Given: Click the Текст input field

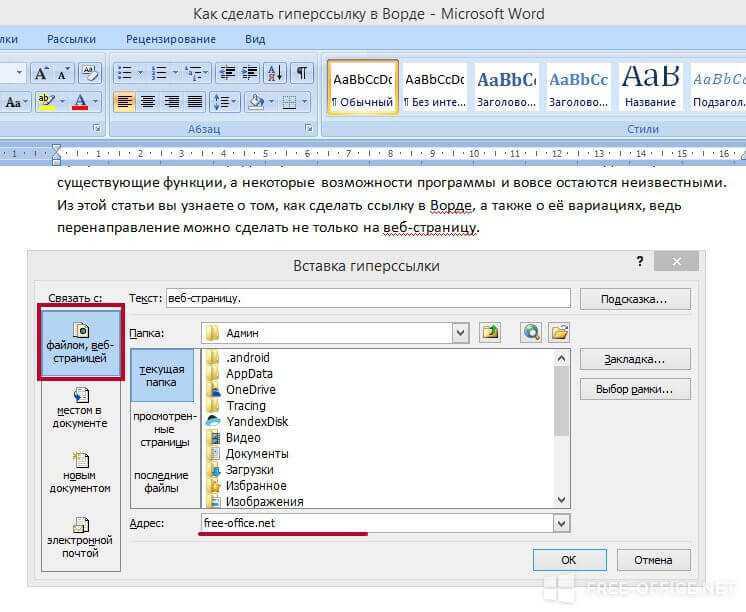Looking at the screenshot, I should pos(368,298).
